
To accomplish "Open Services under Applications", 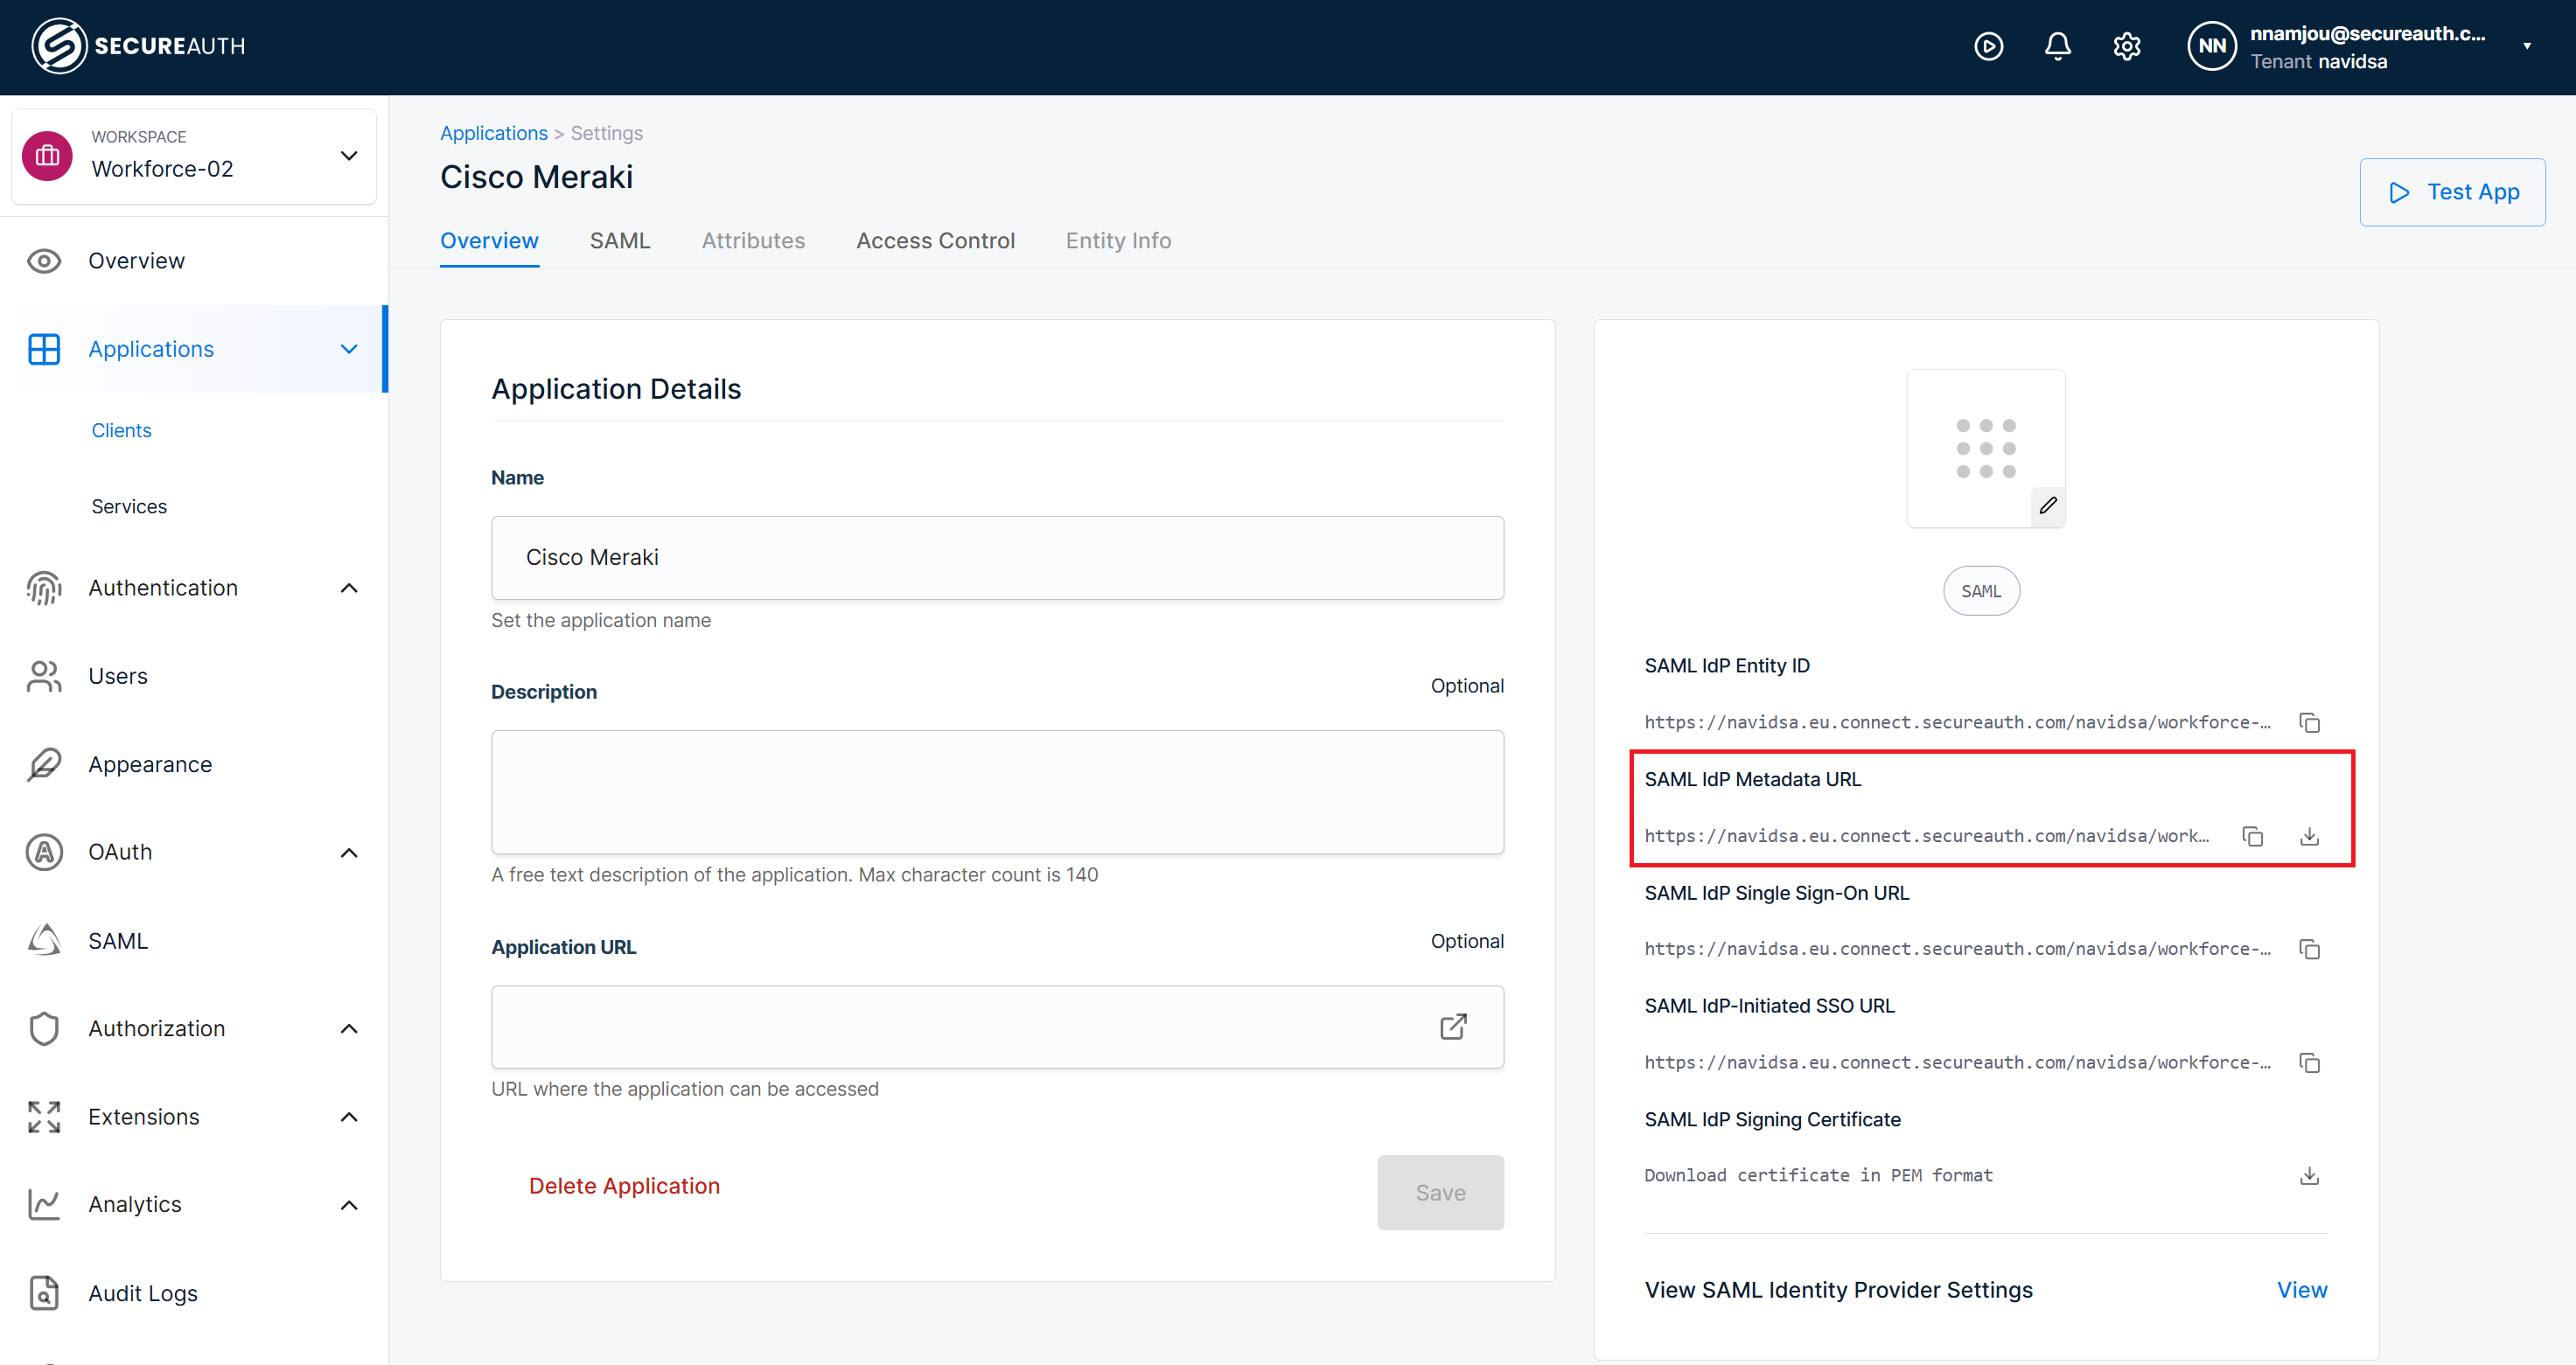I will pos(129,506).
